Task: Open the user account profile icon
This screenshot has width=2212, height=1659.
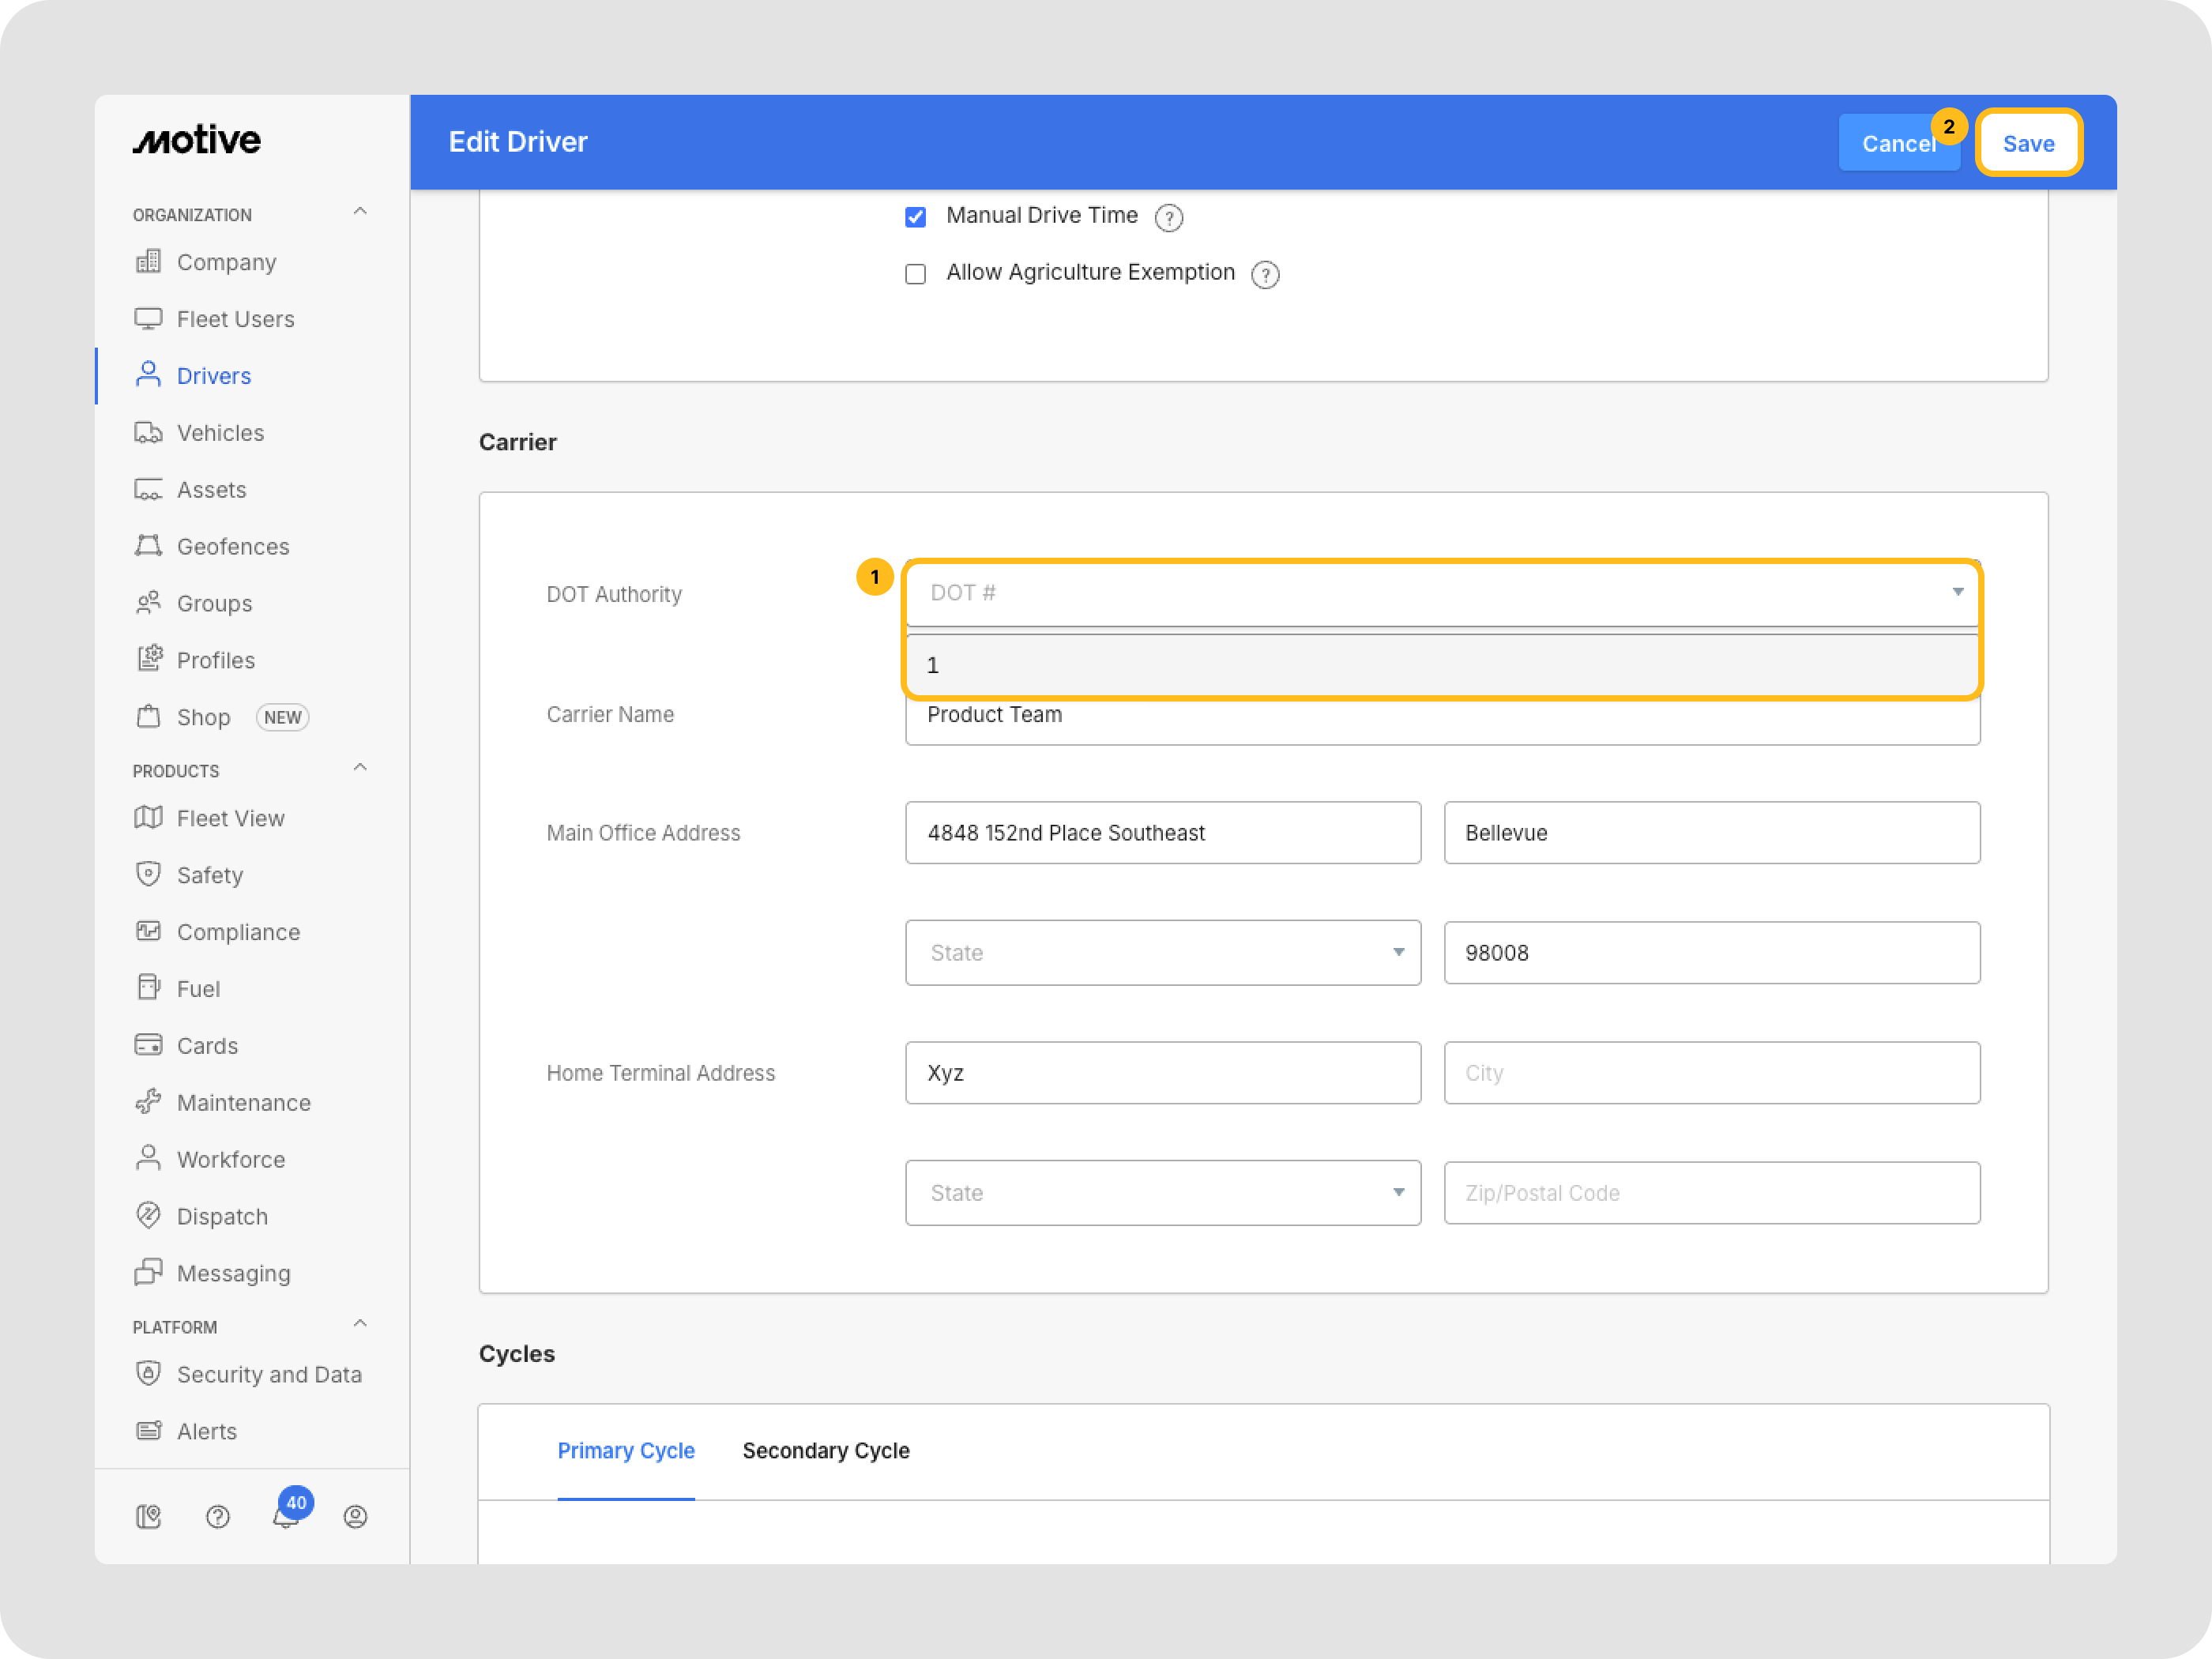Action: click(x=355, y=1516)
